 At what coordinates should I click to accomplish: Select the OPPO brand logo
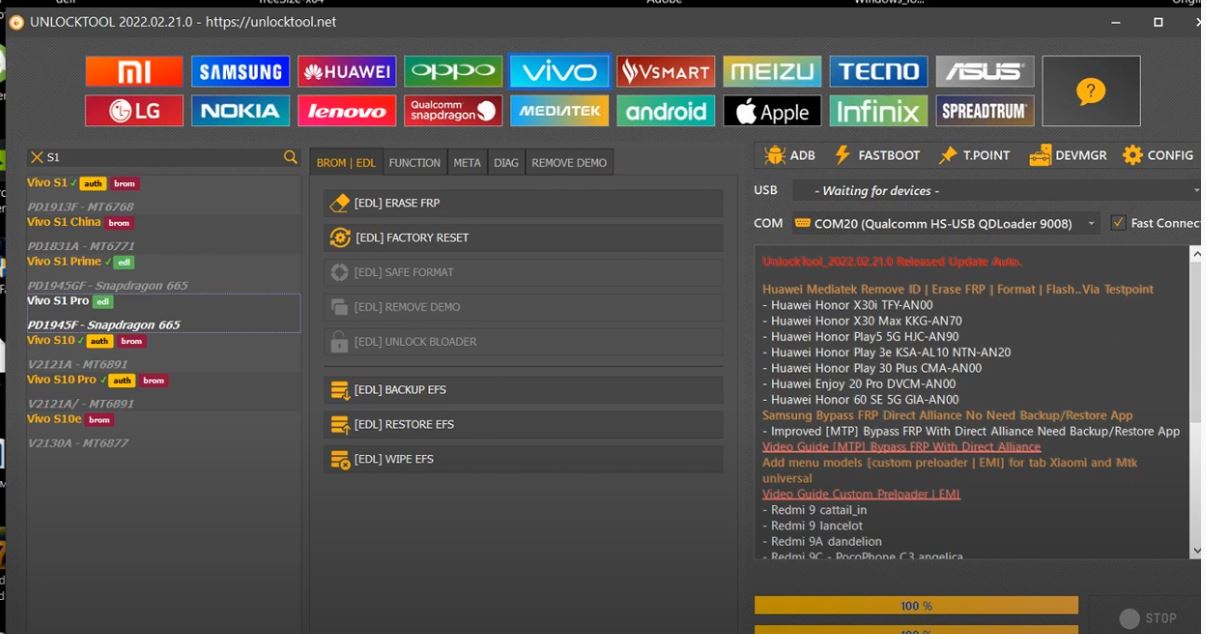pos(453,71)
